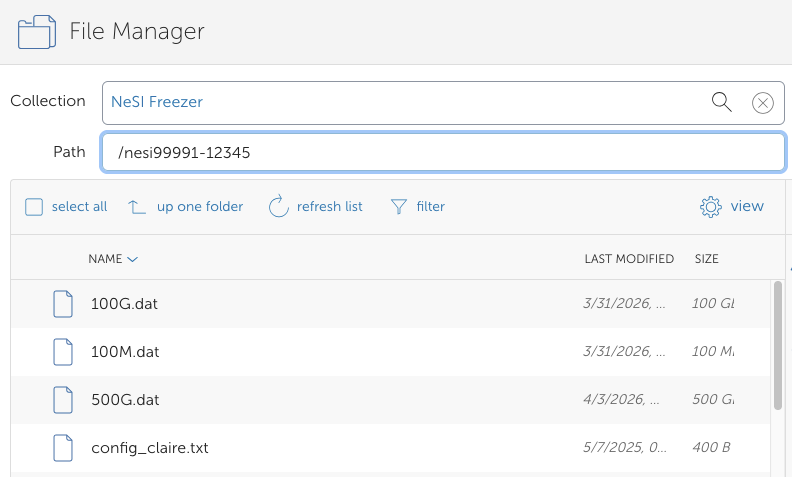
Task: Toggle the NAME column sort arrow
Action: coord(133,259)
